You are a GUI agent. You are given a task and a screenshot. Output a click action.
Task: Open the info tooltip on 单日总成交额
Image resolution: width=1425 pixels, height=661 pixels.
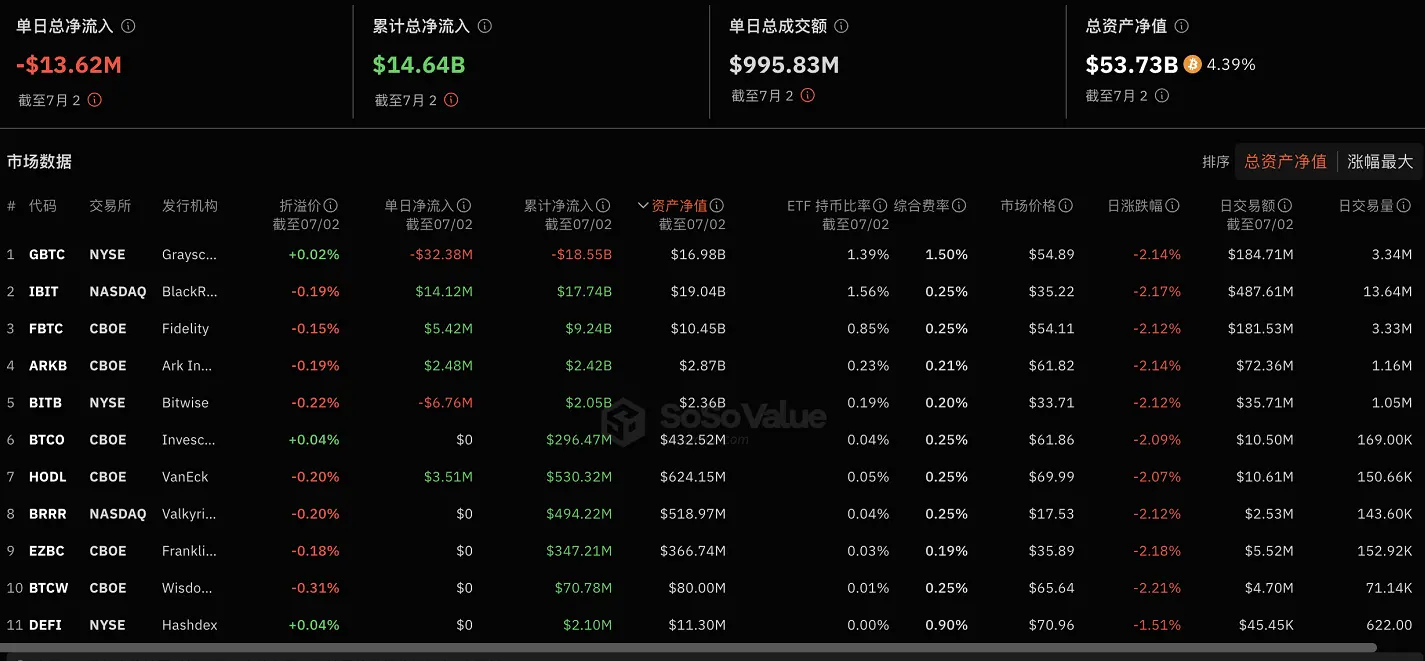coord(843,27)
